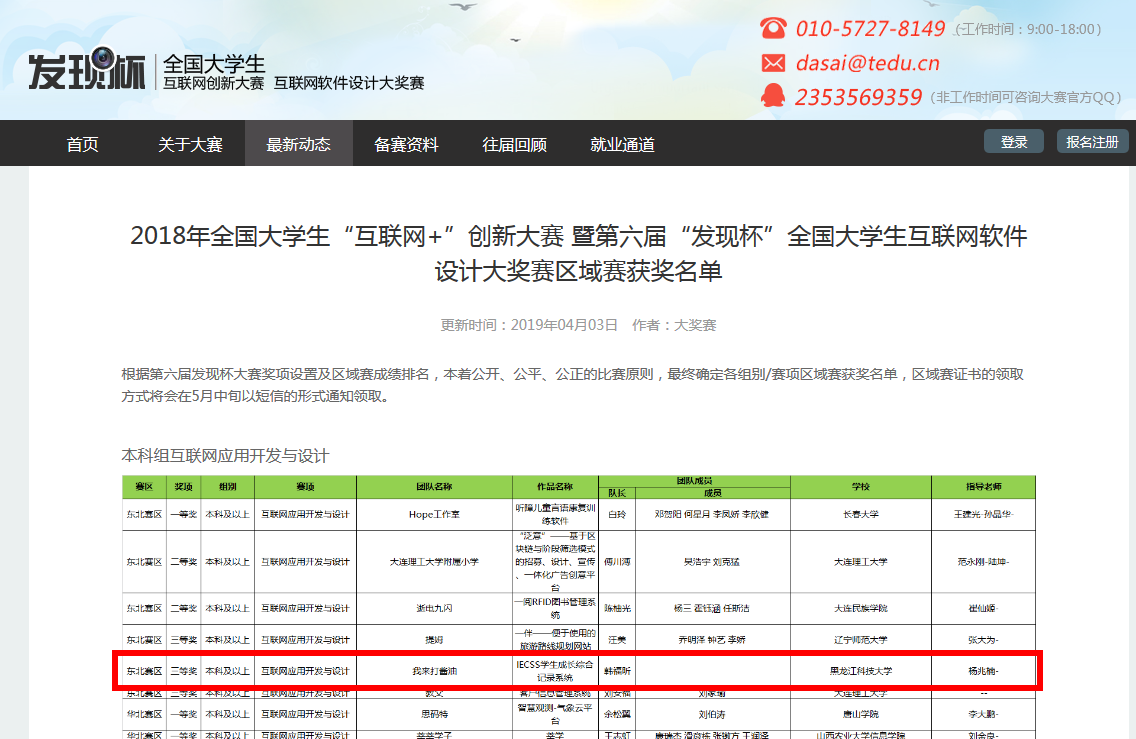Click the red telephone icon
The image size is (1136, 739).
click(x=773, y=28)
